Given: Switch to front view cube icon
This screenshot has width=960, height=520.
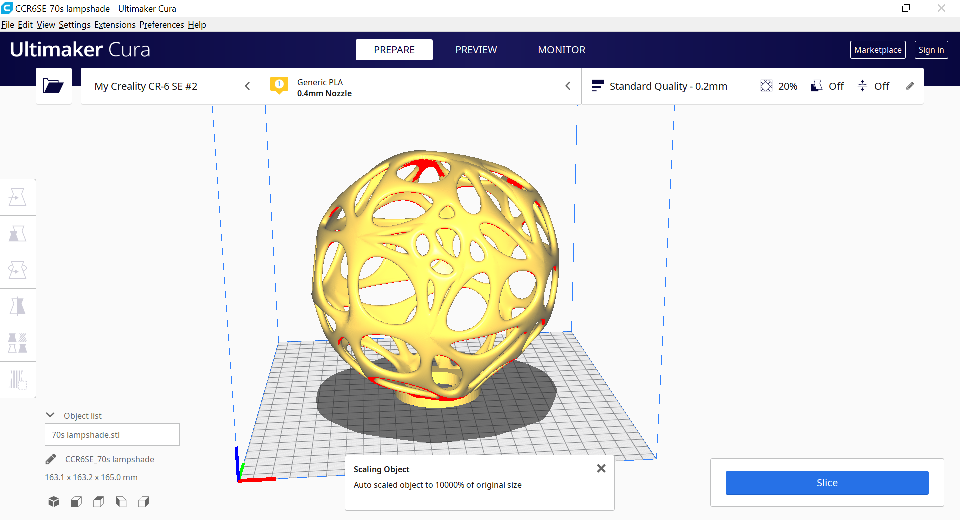Looking at the screenshot, I should point(77,502).
